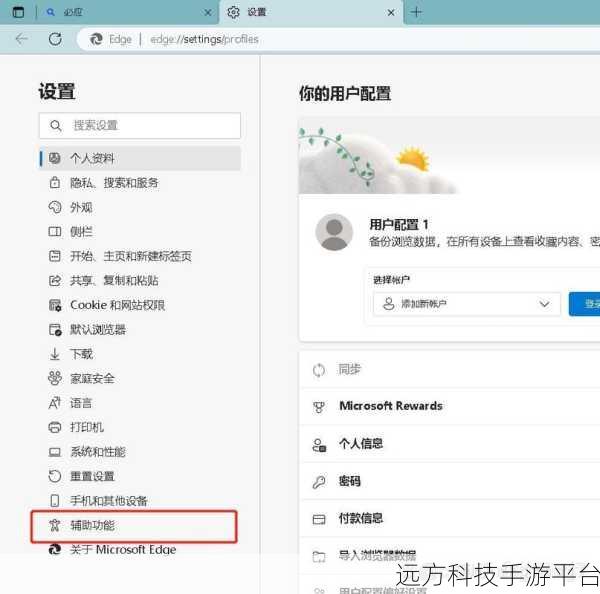This screenshot has width=600, height=594.
Task: Click the 用户配置 1 avatar picture
Action: (x=334, y=232)
